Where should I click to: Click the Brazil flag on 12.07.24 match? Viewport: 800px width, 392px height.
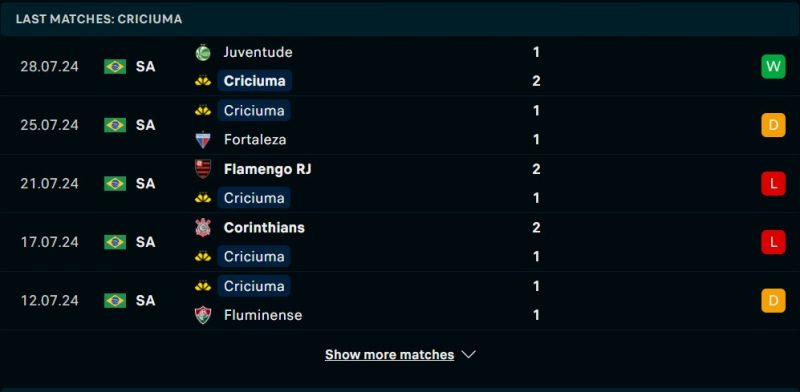115,300
